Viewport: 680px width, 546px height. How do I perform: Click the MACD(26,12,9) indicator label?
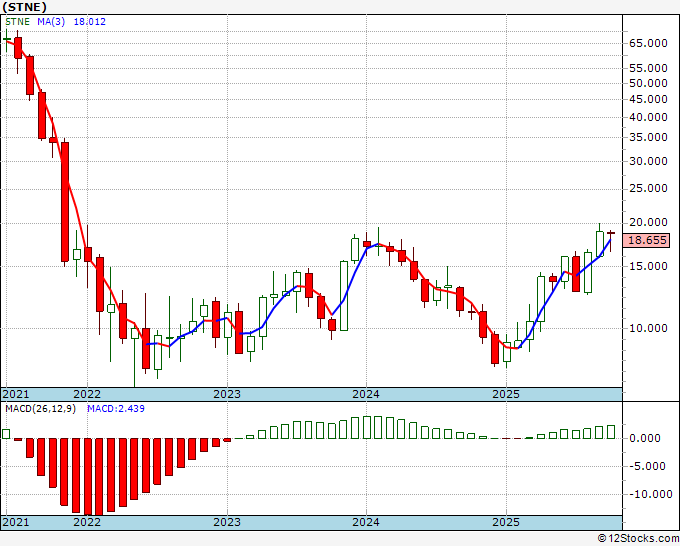click(x=41, y=409)
